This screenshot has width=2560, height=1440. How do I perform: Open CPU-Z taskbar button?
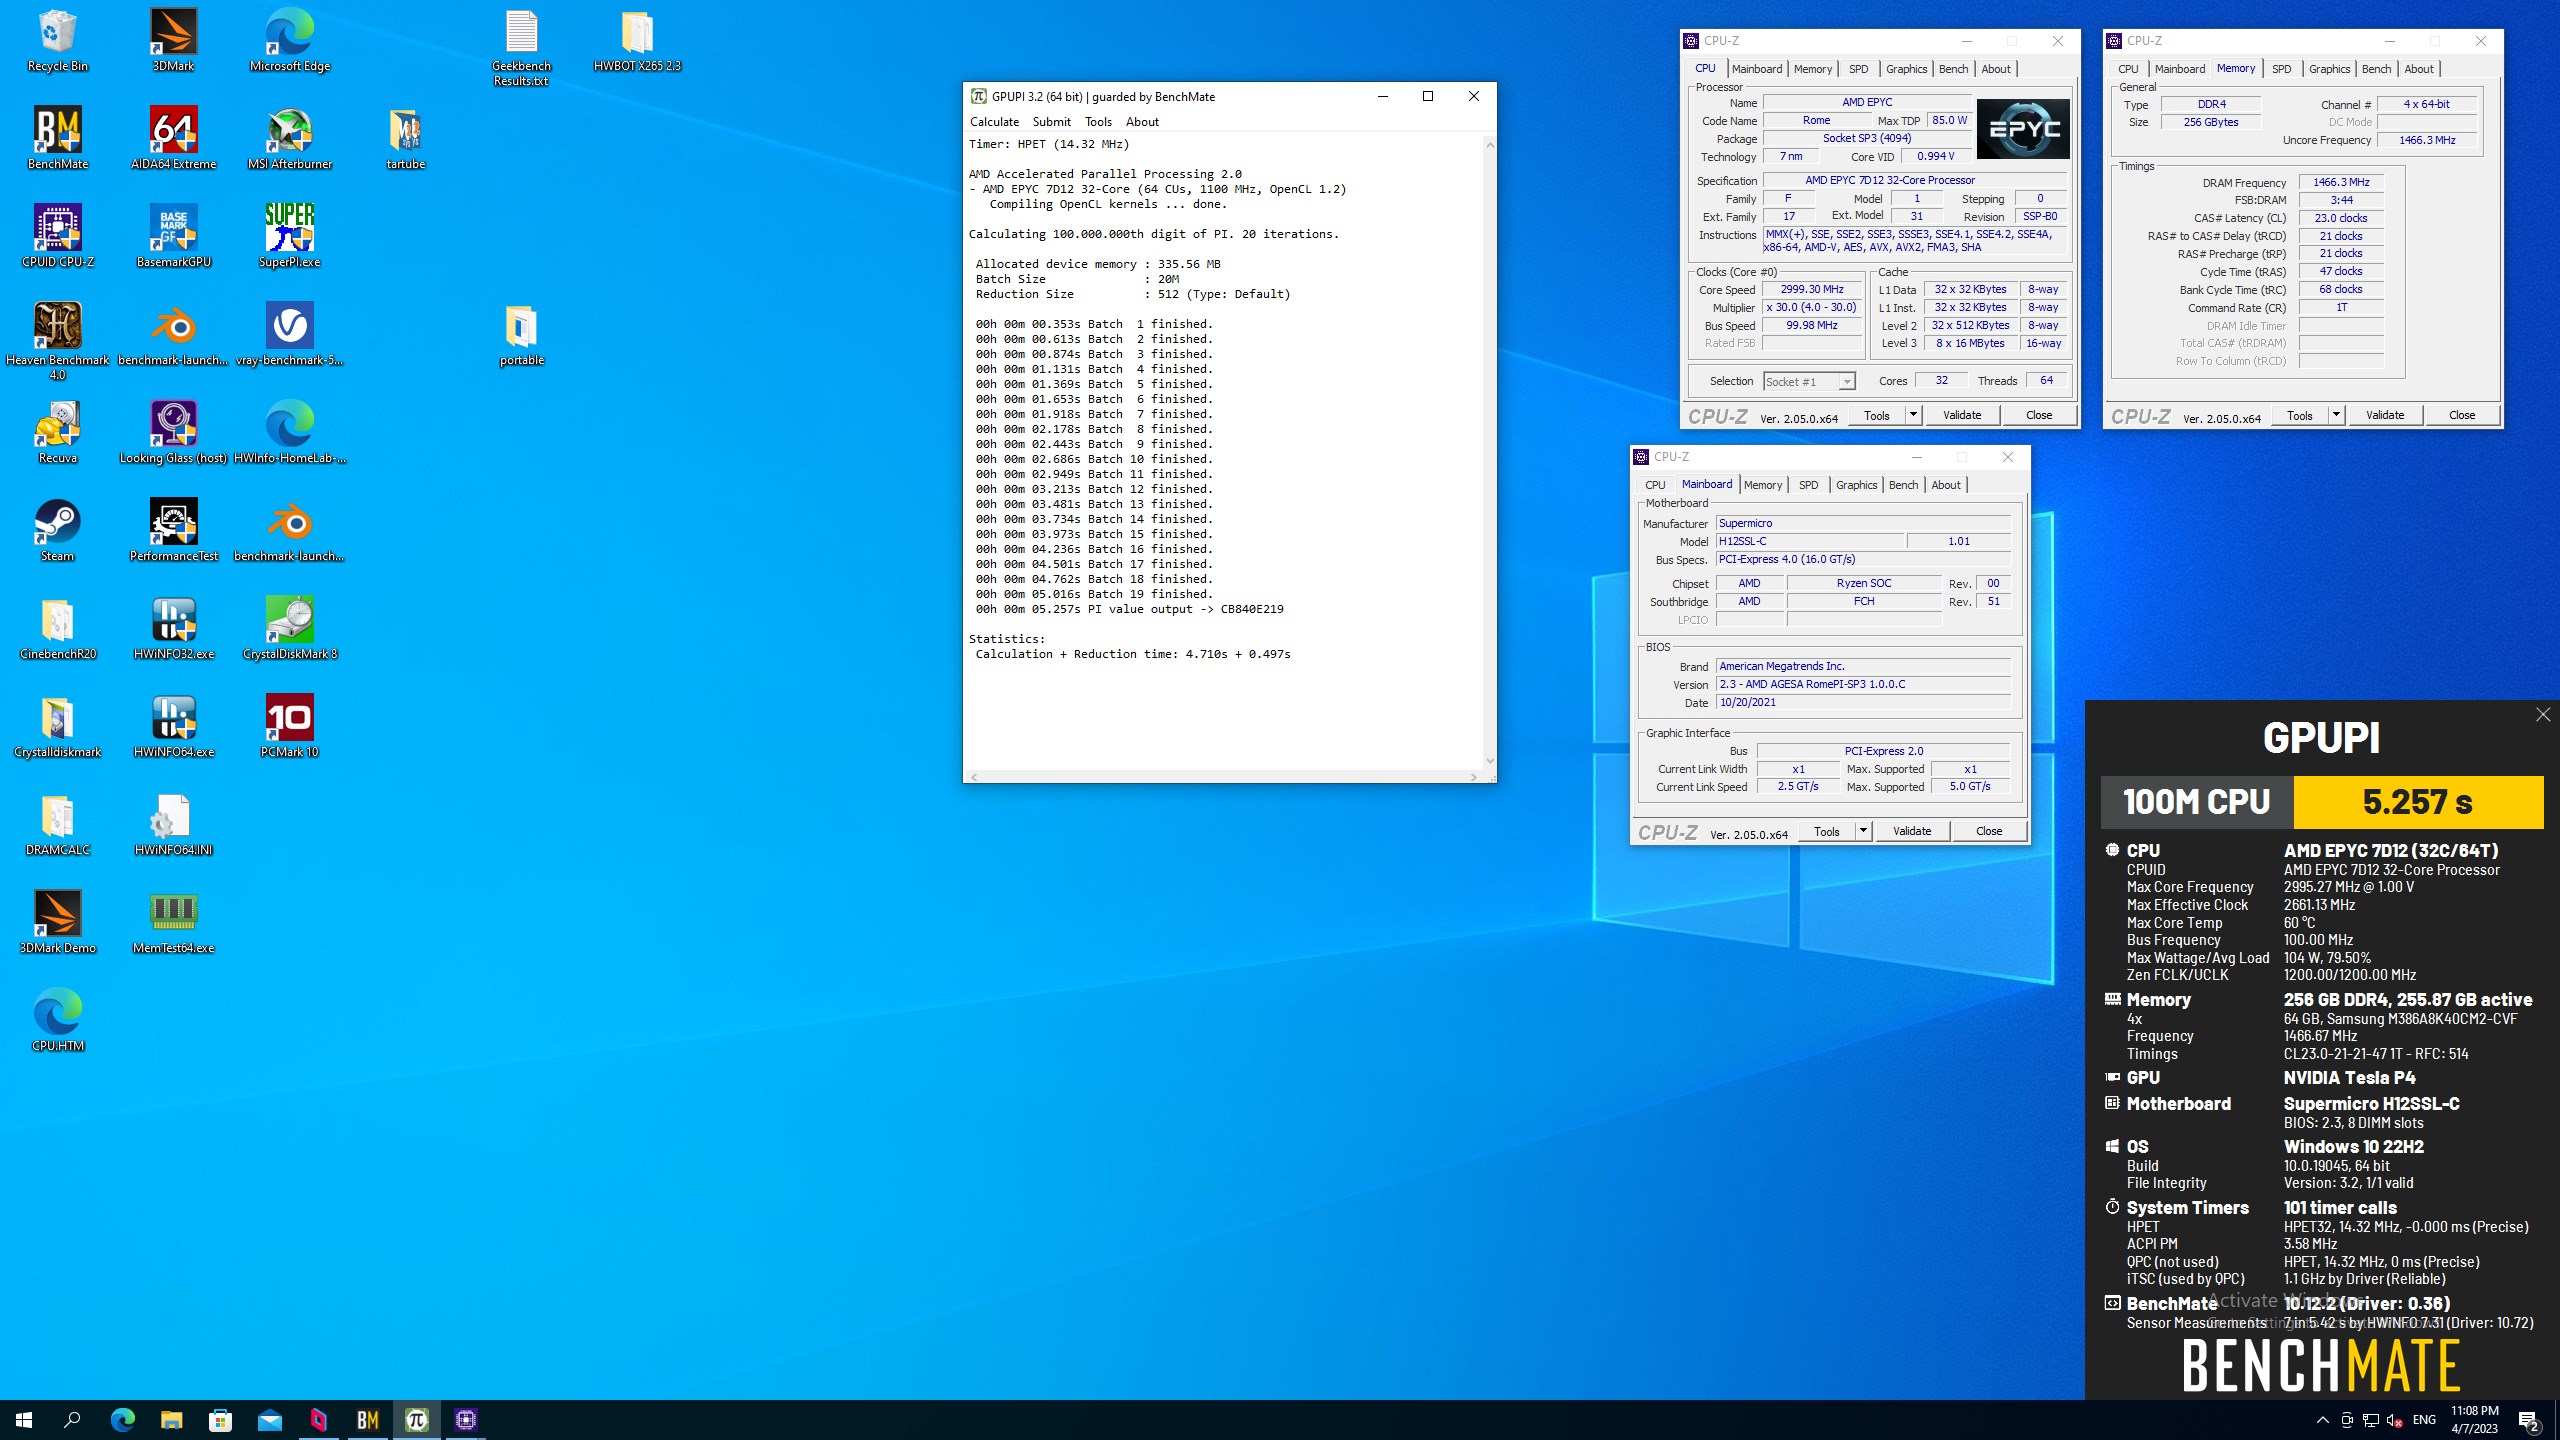point(465,1420)
